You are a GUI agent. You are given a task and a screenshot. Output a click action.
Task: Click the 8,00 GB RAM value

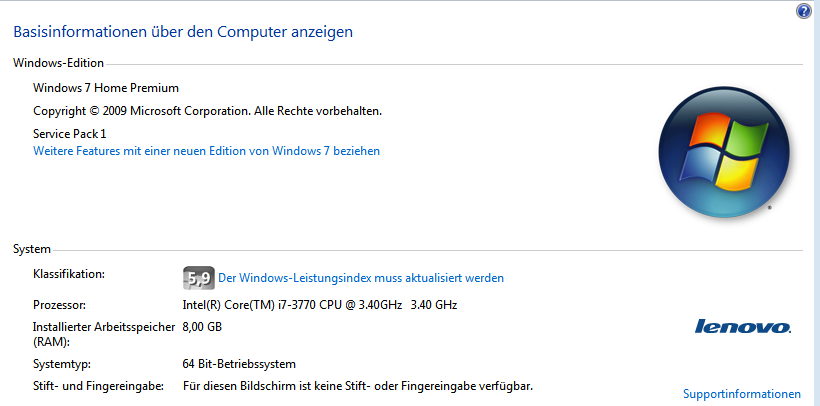click(202, 328)
